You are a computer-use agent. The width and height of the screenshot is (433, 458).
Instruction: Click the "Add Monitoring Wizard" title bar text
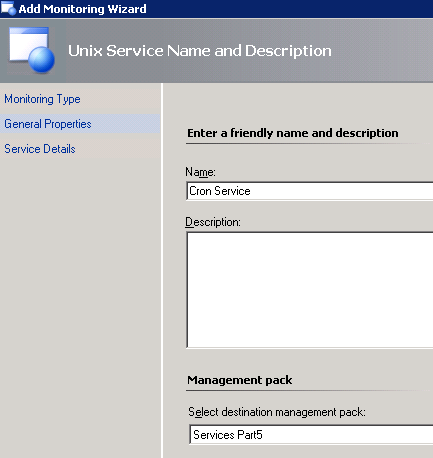[82, 9]
